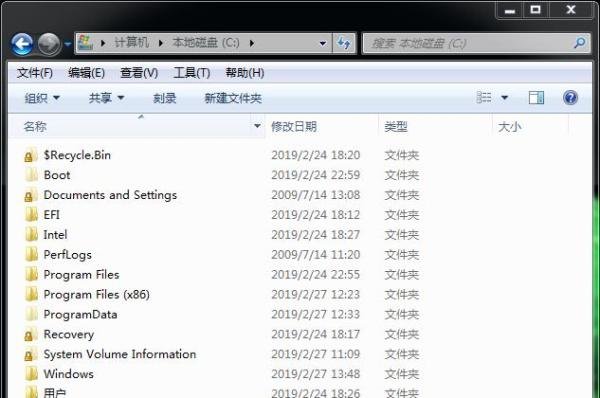
Task: Maximize the Explorer window
Action: (535, 10)
